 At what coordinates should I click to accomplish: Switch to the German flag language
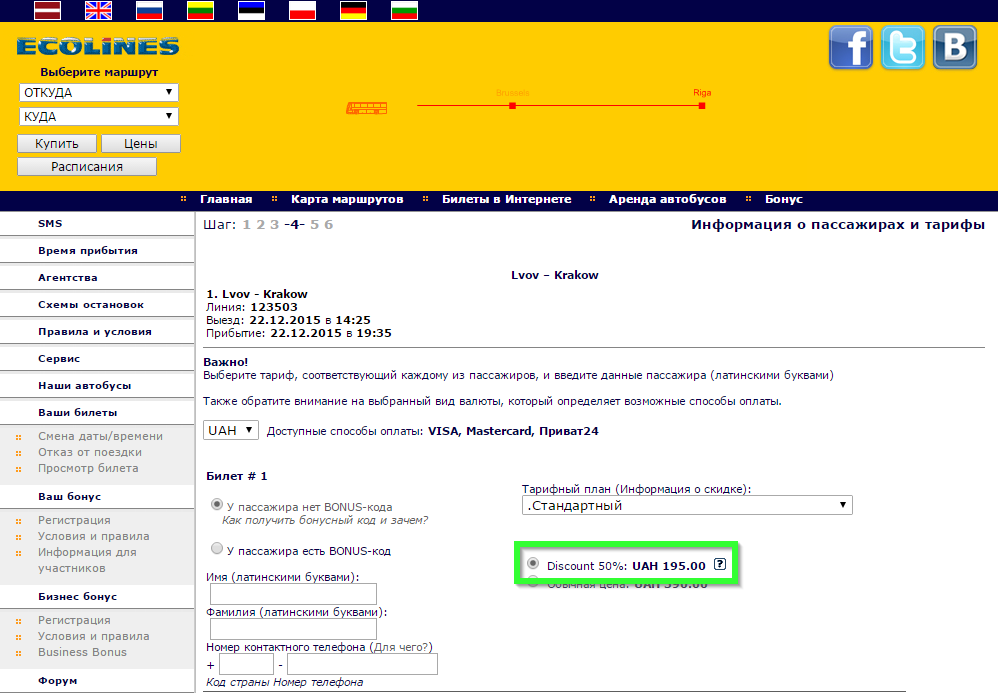pyautogui.click(x=353, y=10)
